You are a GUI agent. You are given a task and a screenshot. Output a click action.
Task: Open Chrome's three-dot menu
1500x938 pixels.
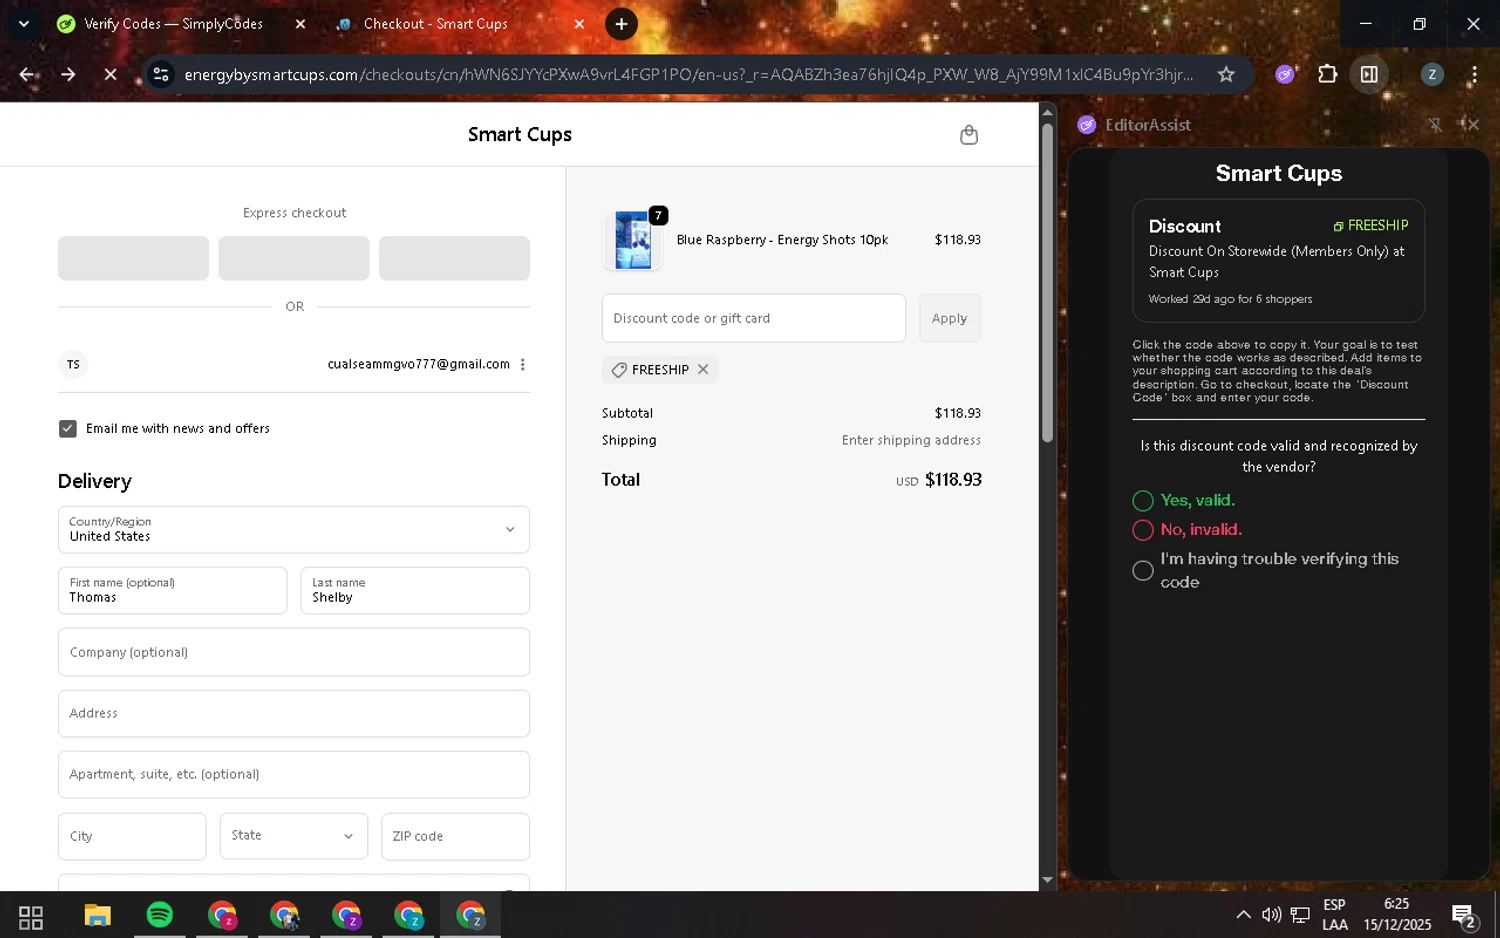click(x=1474, y=75)
